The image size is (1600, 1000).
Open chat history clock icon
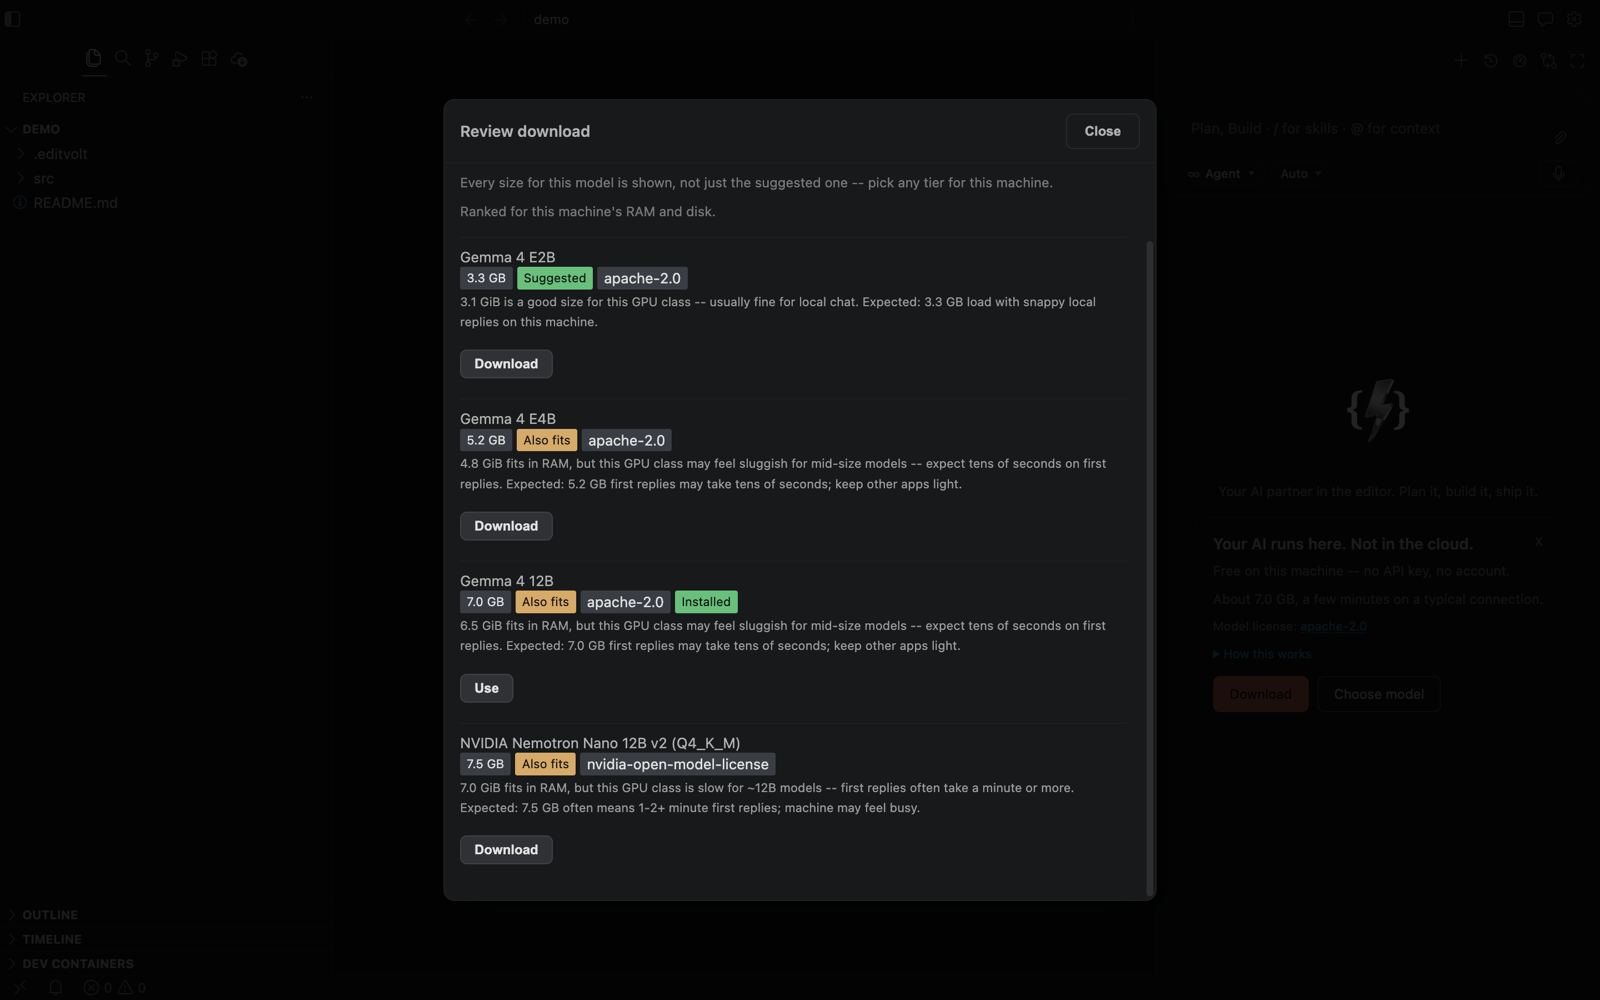[1491, 60]
